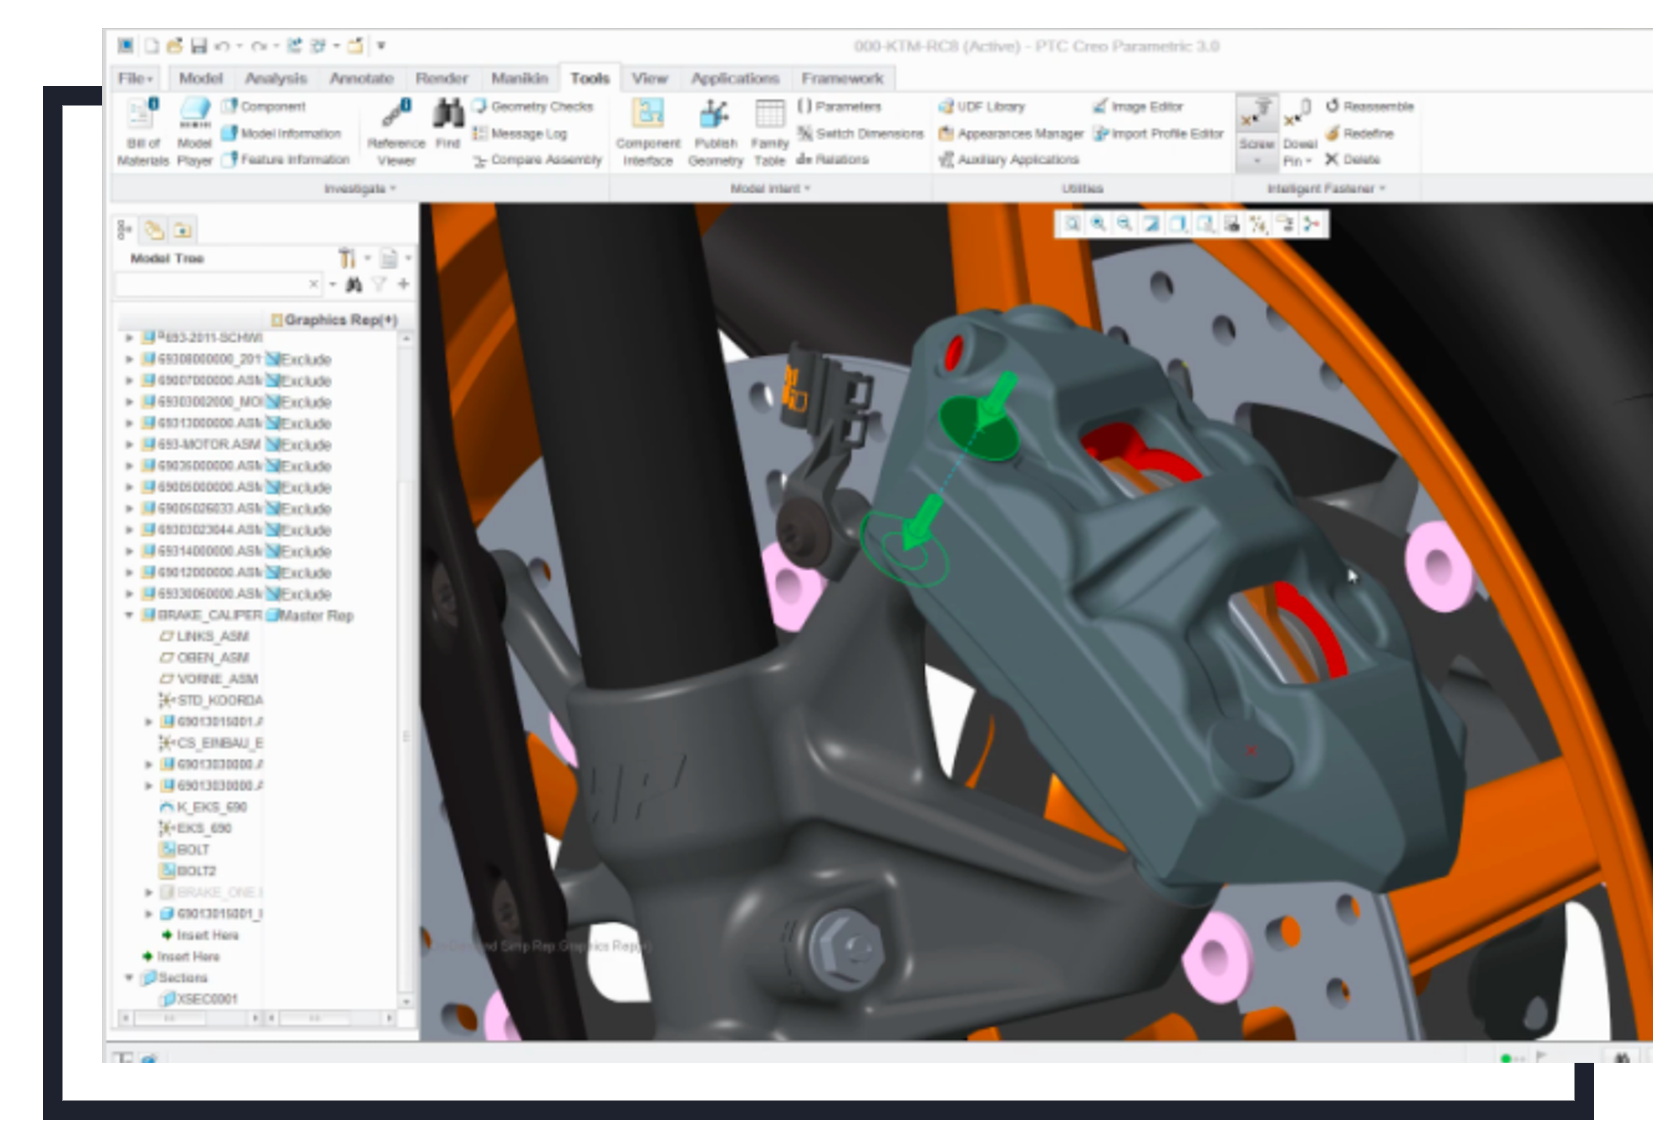
Task: Open the Analysis tab
Action: pyautogui.click(x=275, y=78)
